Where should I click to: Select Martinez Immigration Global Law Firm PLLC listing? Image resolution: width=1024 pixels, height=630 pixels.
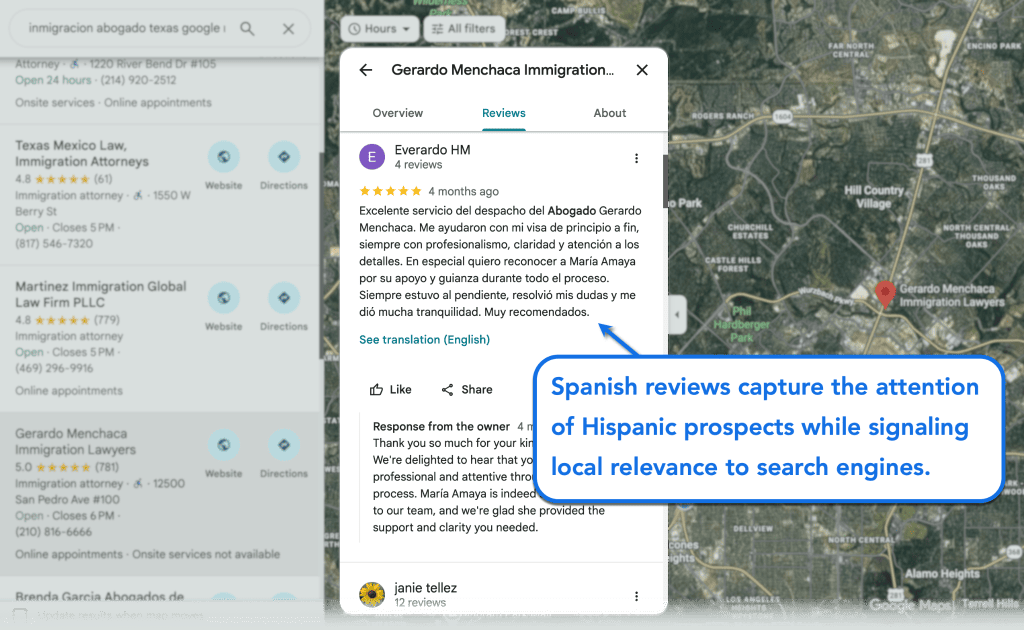click(101, 294)
